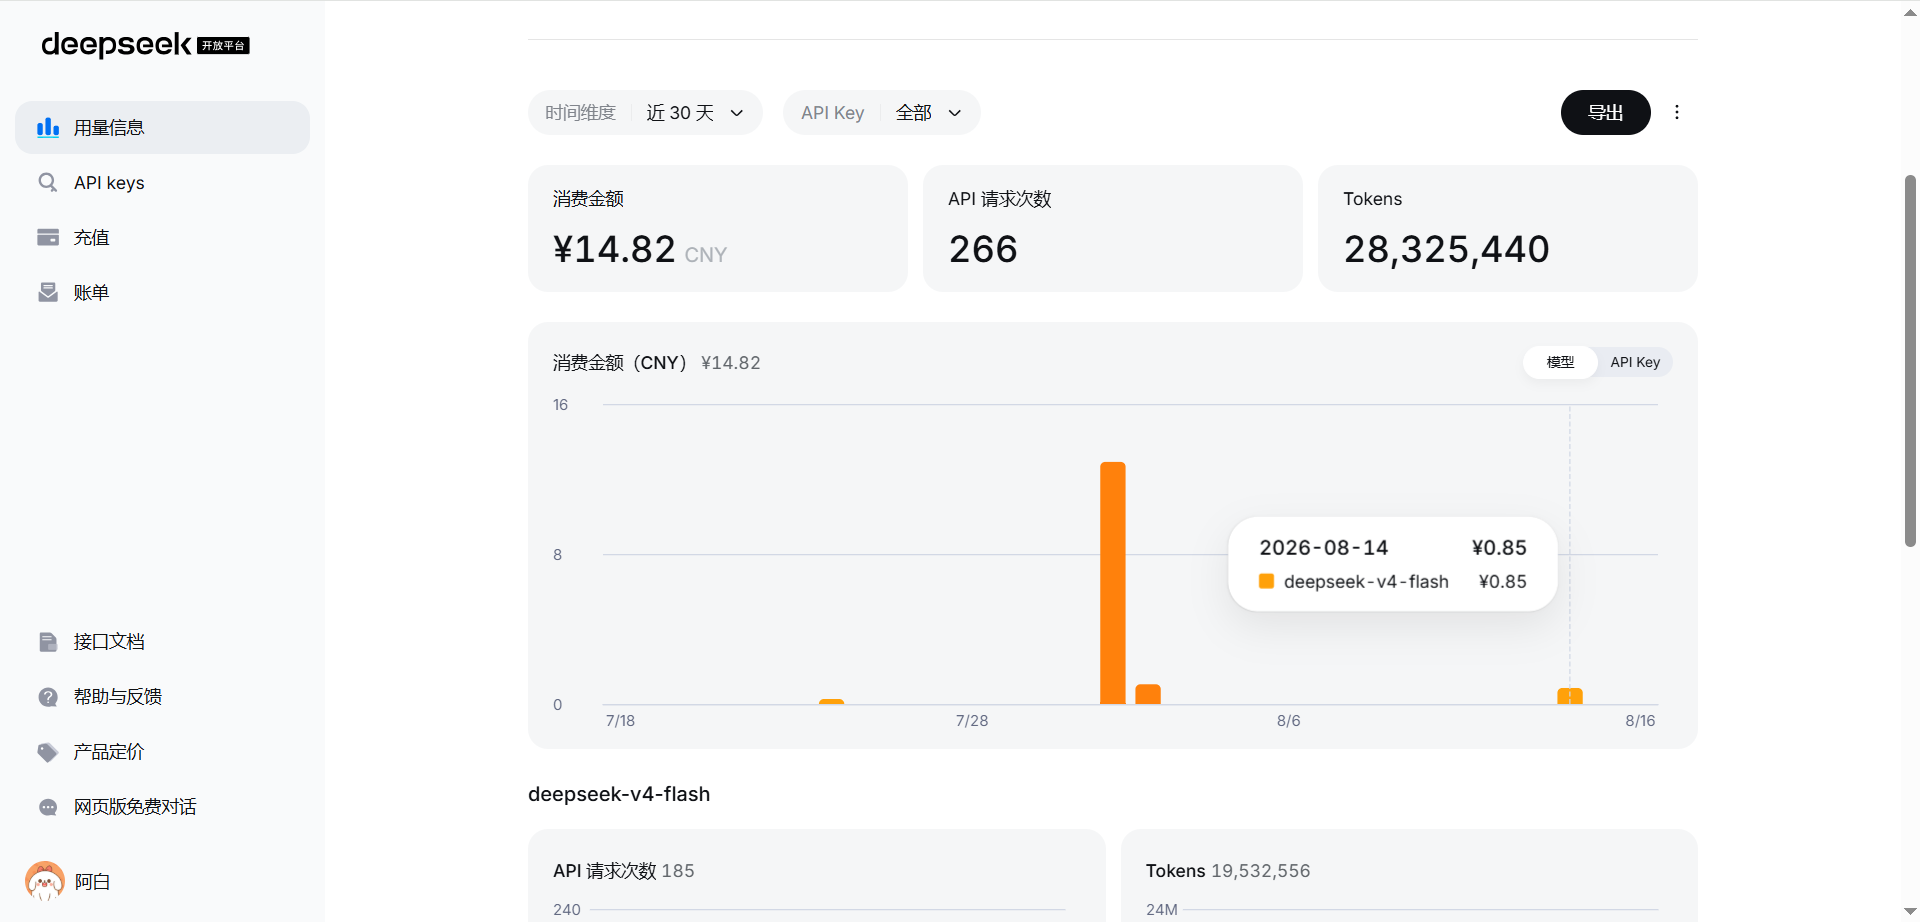Click the 7/18 x-axis label
The height and width of the screenshot is (922, 1920).
click(620, 721)
